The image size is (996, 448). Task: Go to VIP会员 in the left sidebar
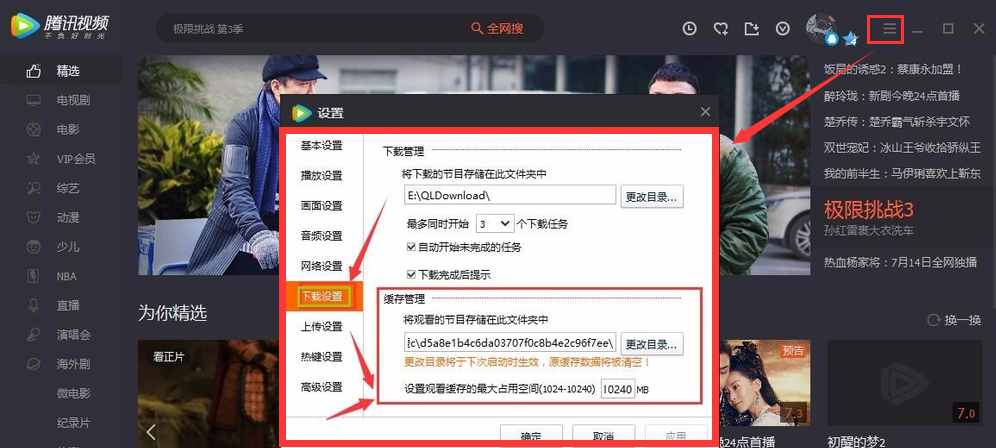tap(75, 159)
